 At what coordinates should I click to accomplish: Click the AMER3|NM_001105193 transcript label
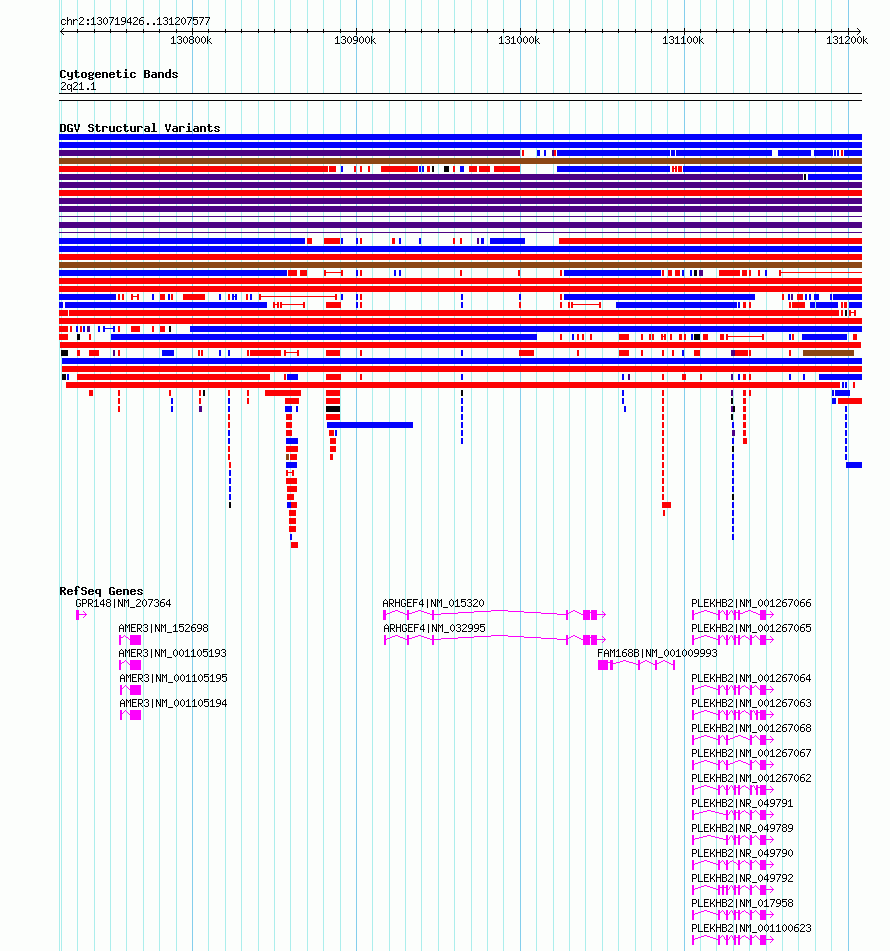pos(173,653)
